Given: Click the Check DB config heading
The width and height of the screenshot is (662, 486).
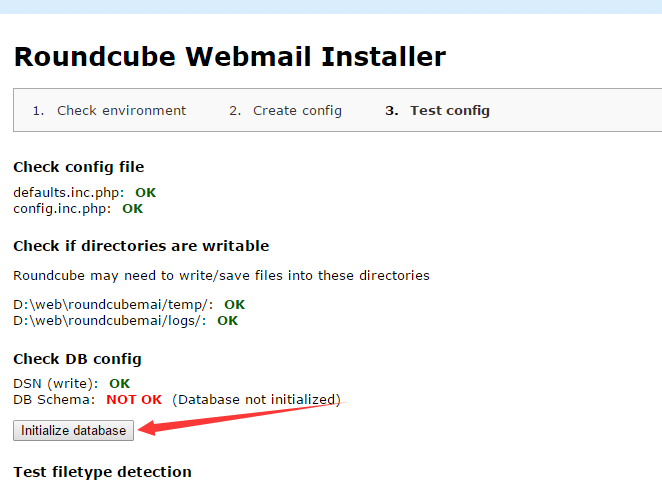Looking at the screenshot, I should [77, 359].
